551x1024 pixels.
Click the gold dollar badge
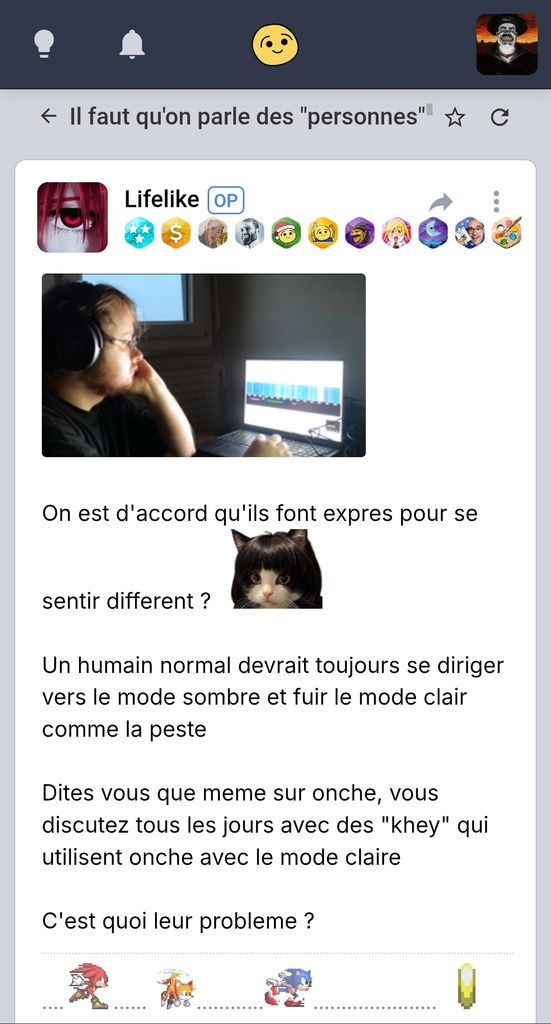coord(176,232)
